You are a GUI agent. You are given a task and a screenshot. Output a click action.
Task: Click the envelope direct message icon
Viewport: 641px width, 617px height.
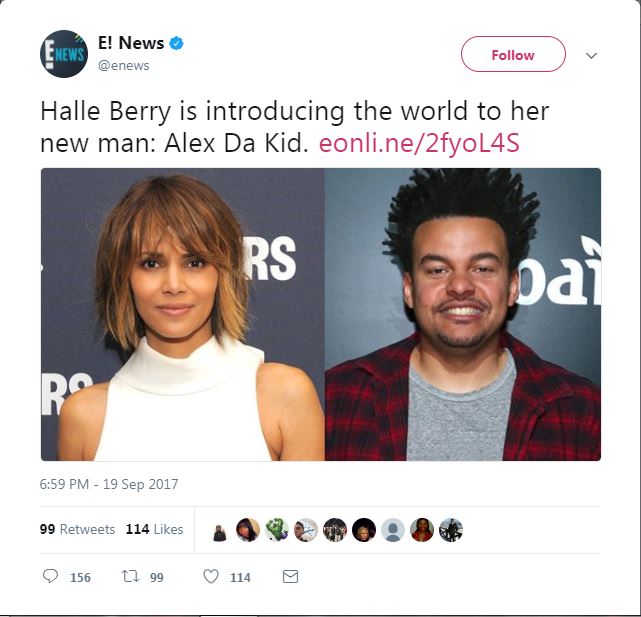click(x=290, y=577)
